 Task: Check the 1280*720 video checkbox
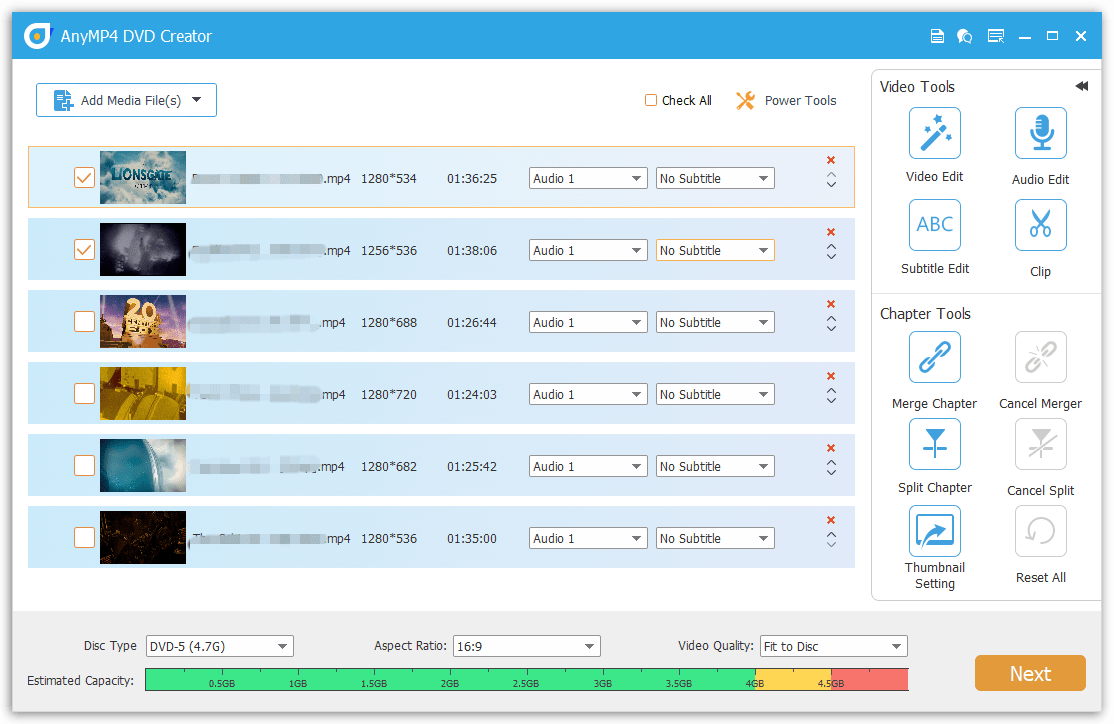click(84, 394)
